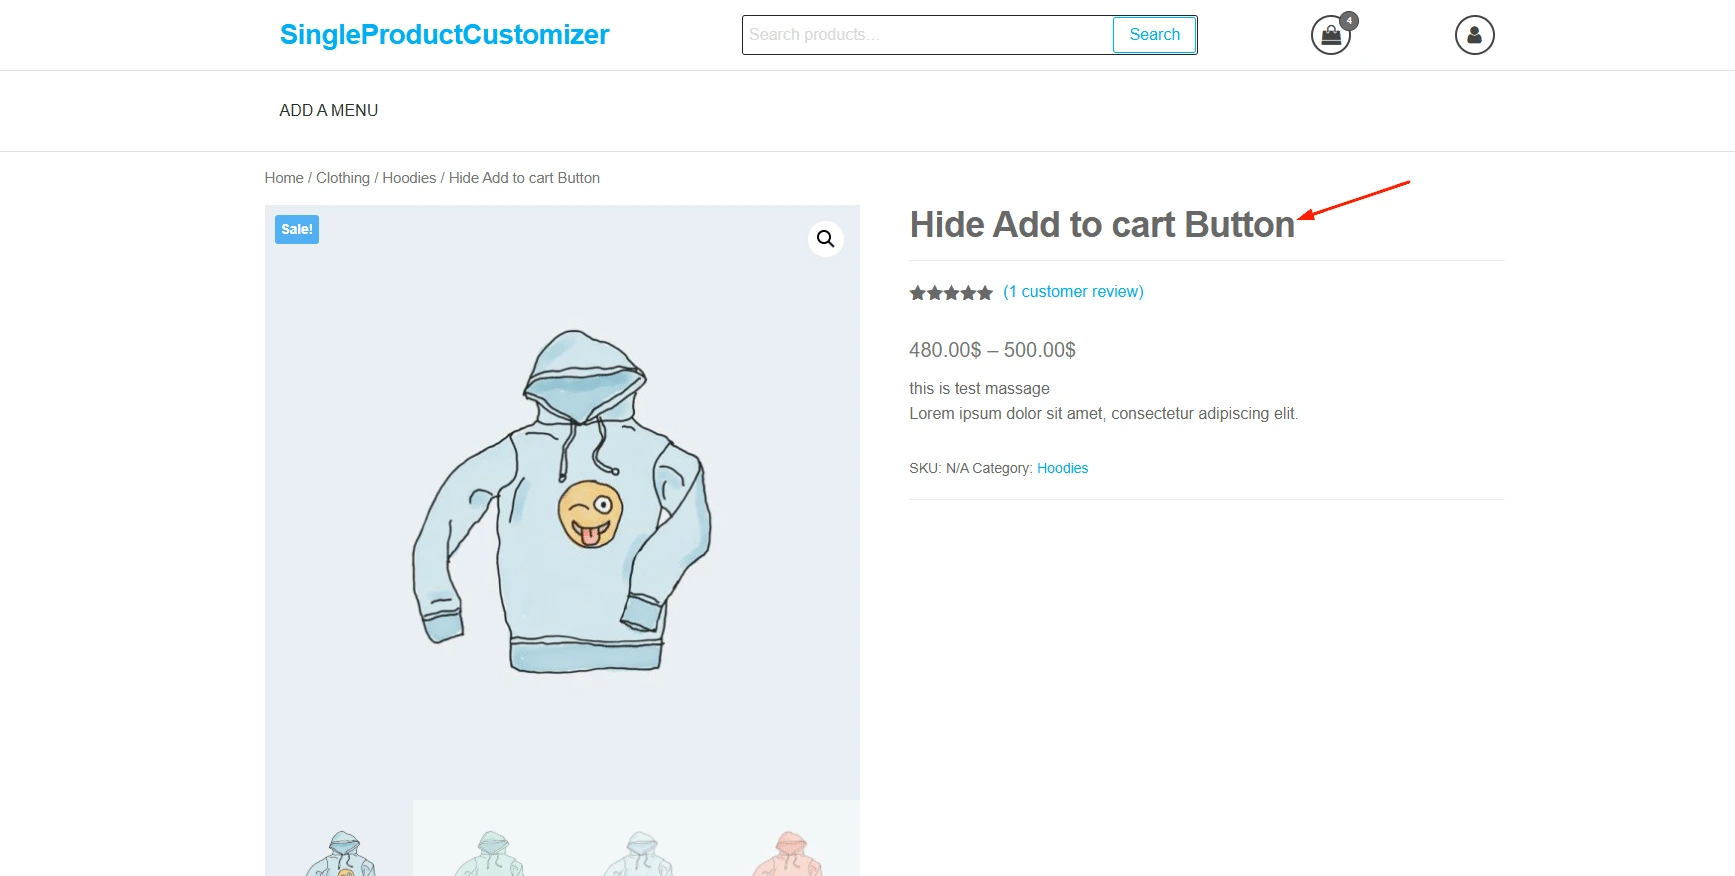
Task: Click the main hoodie product image
Action: point(562,502)
